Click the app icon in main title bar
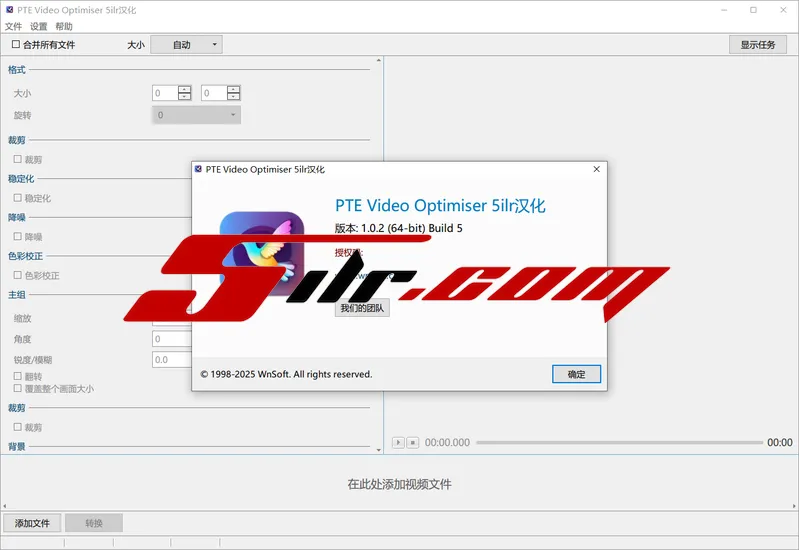The width and height of the screenshot is (799, 550). pos(9,10)
